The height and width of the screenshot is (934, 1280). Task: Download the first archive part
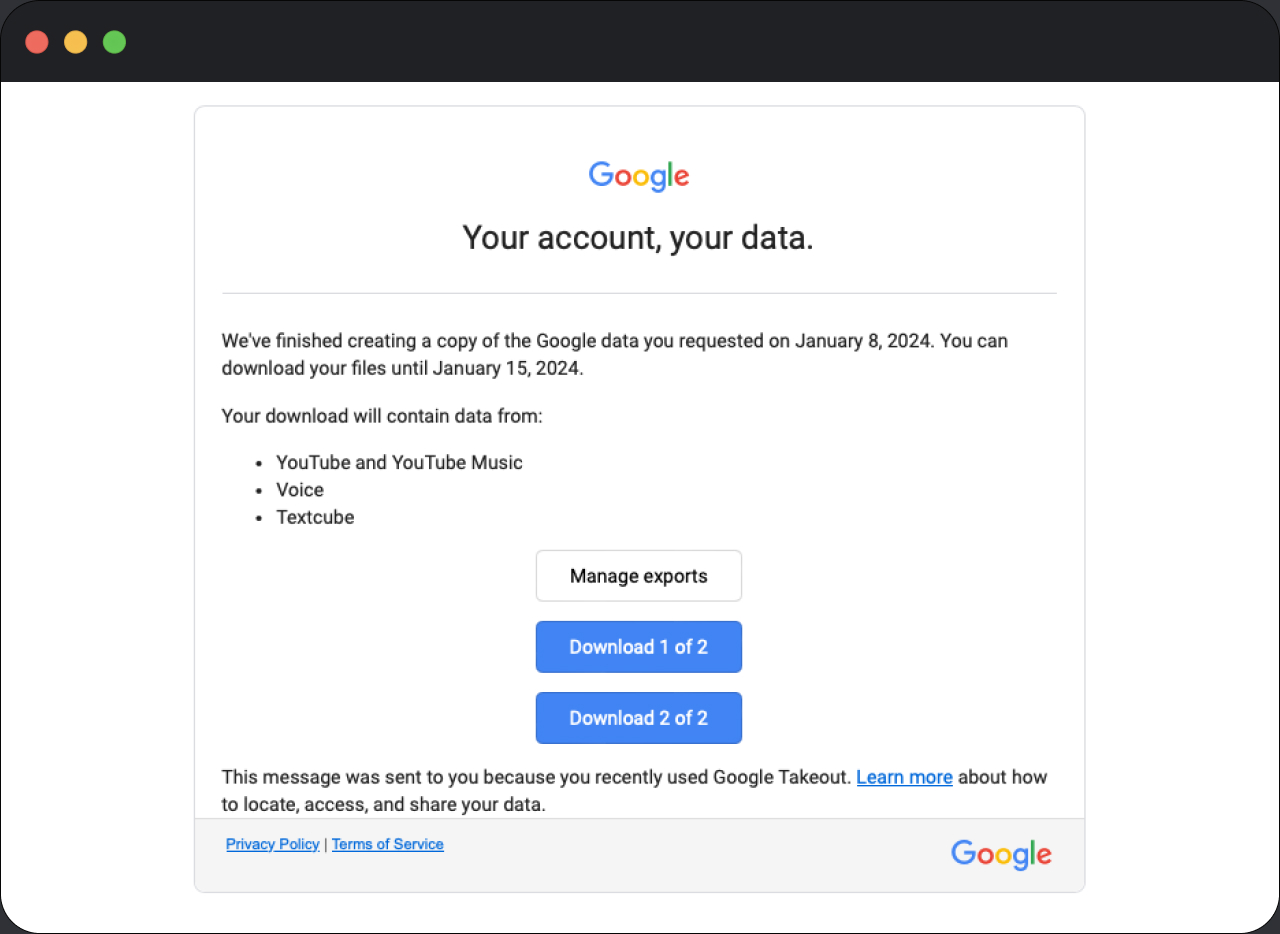pos(638,647)
